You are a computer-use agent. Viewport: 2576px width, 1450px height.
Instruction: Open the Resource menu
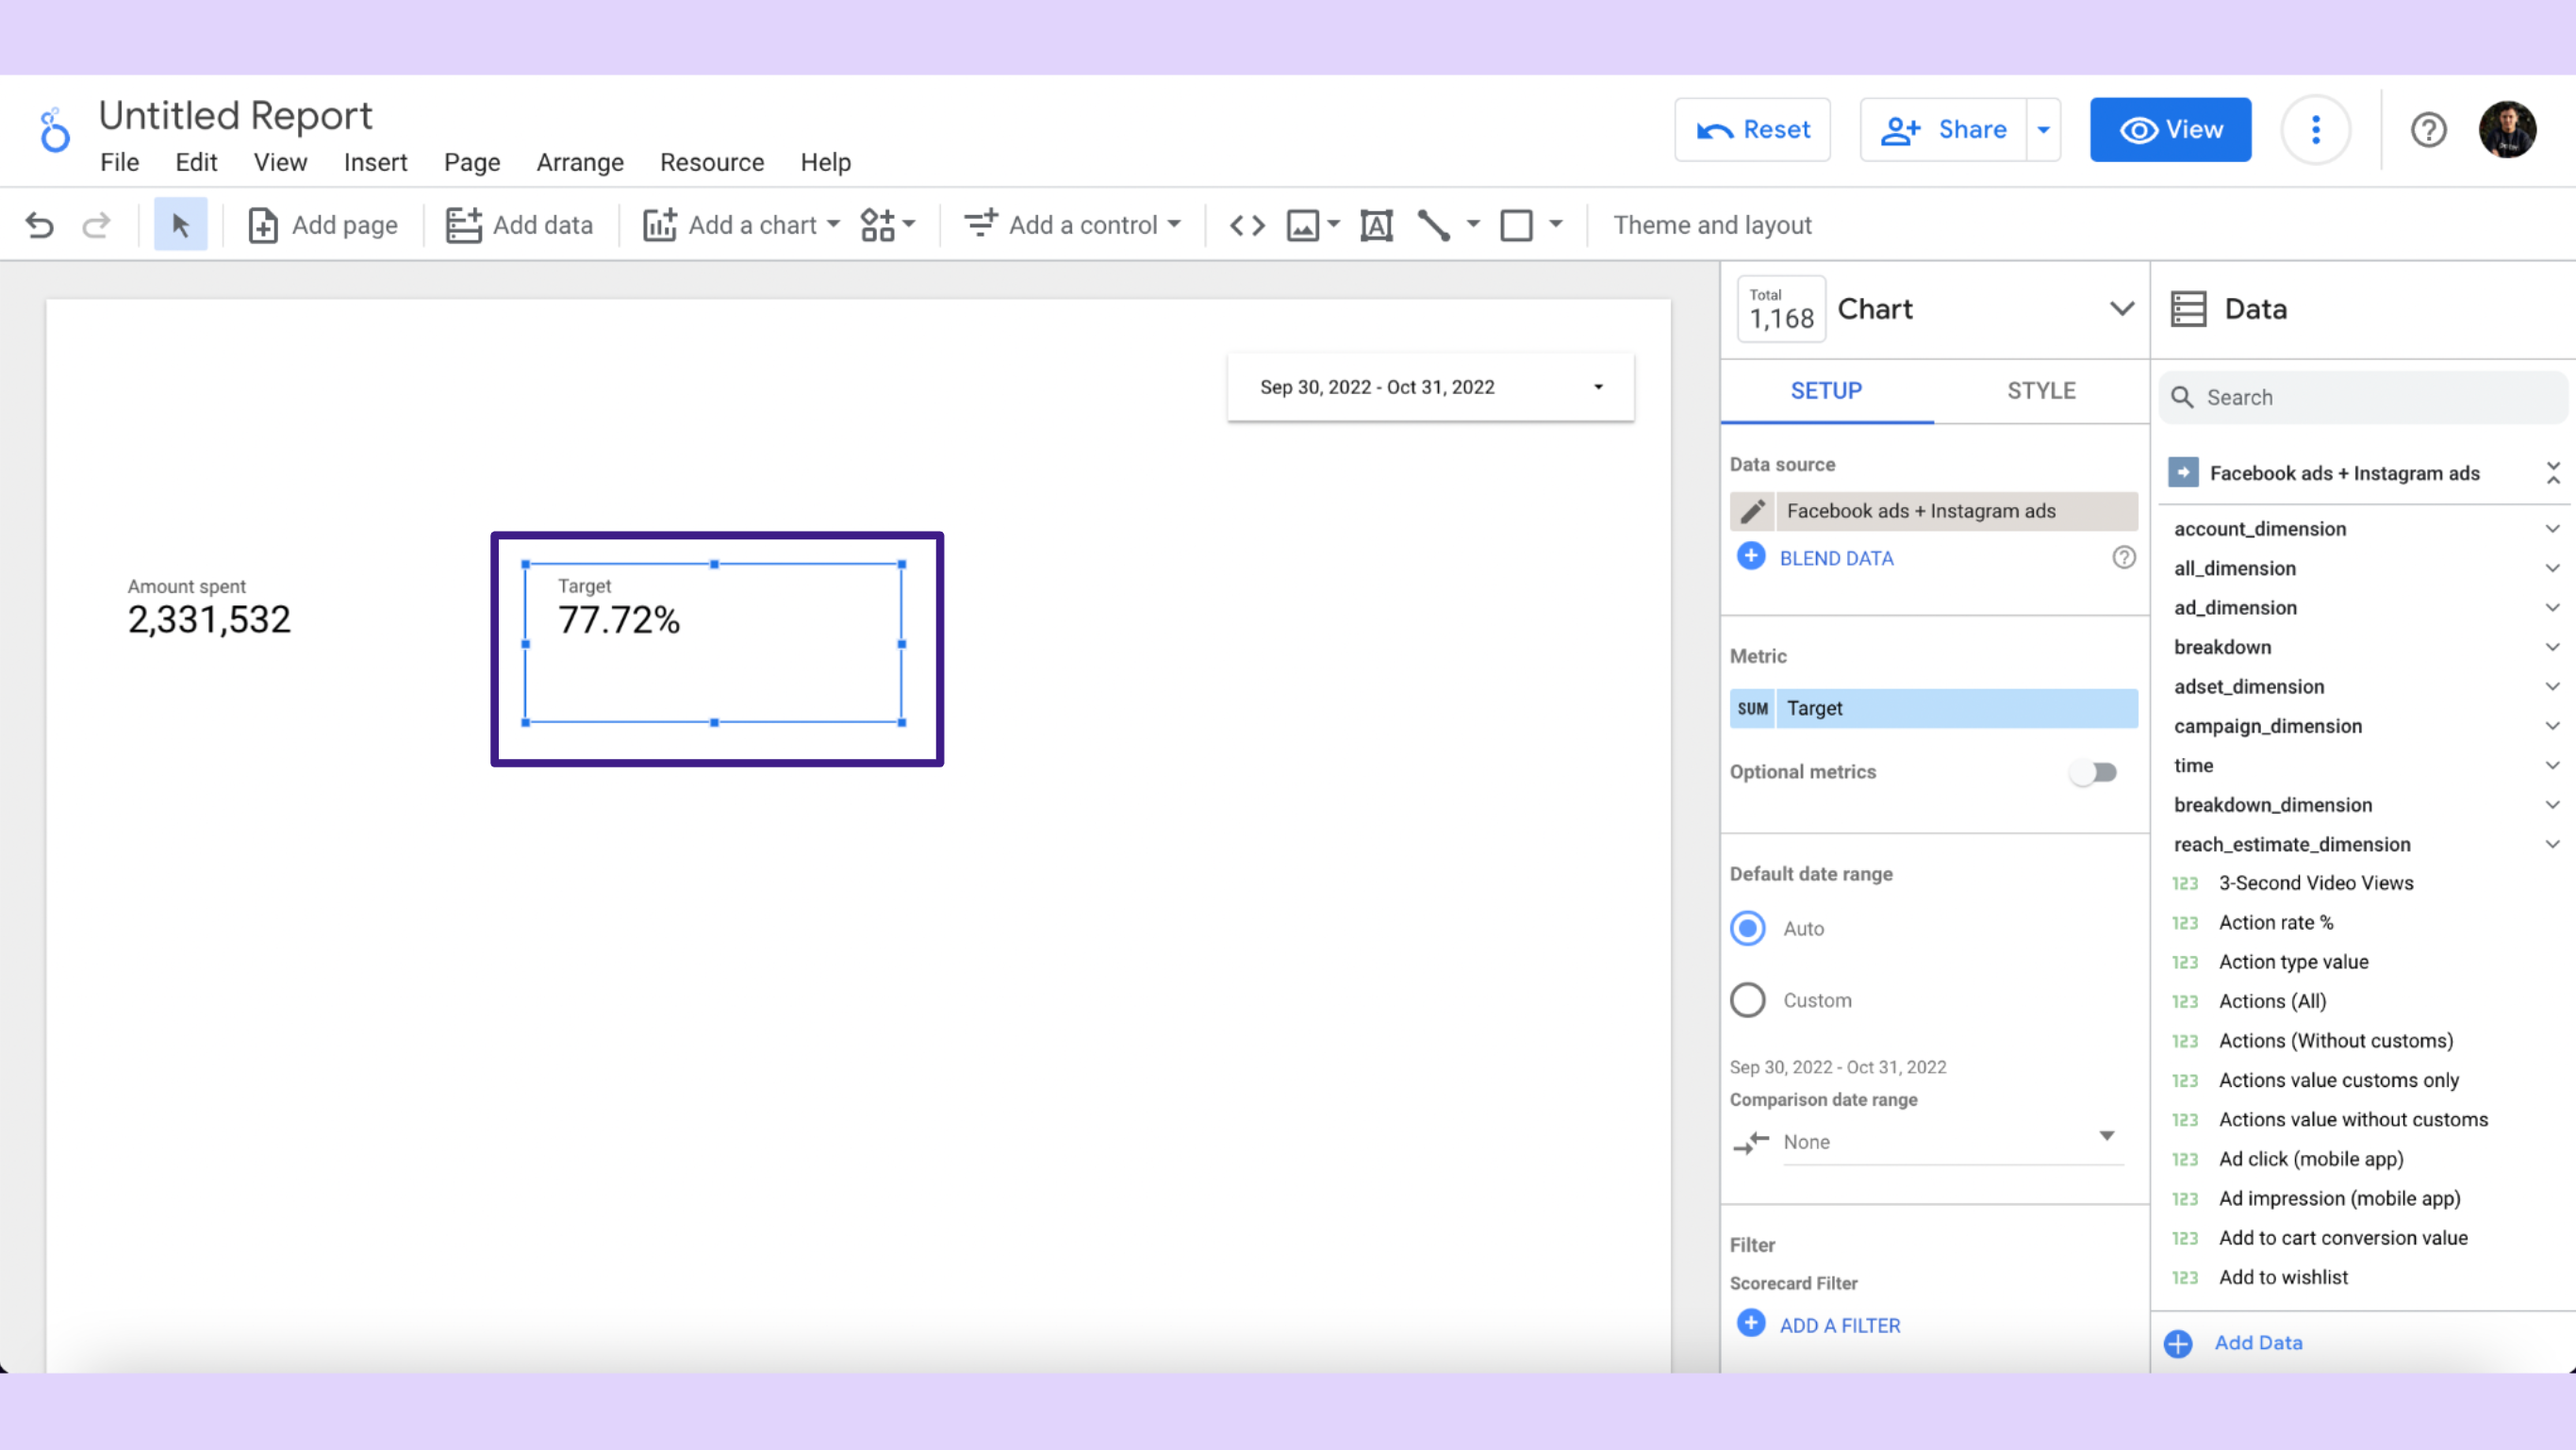point(712,162)
